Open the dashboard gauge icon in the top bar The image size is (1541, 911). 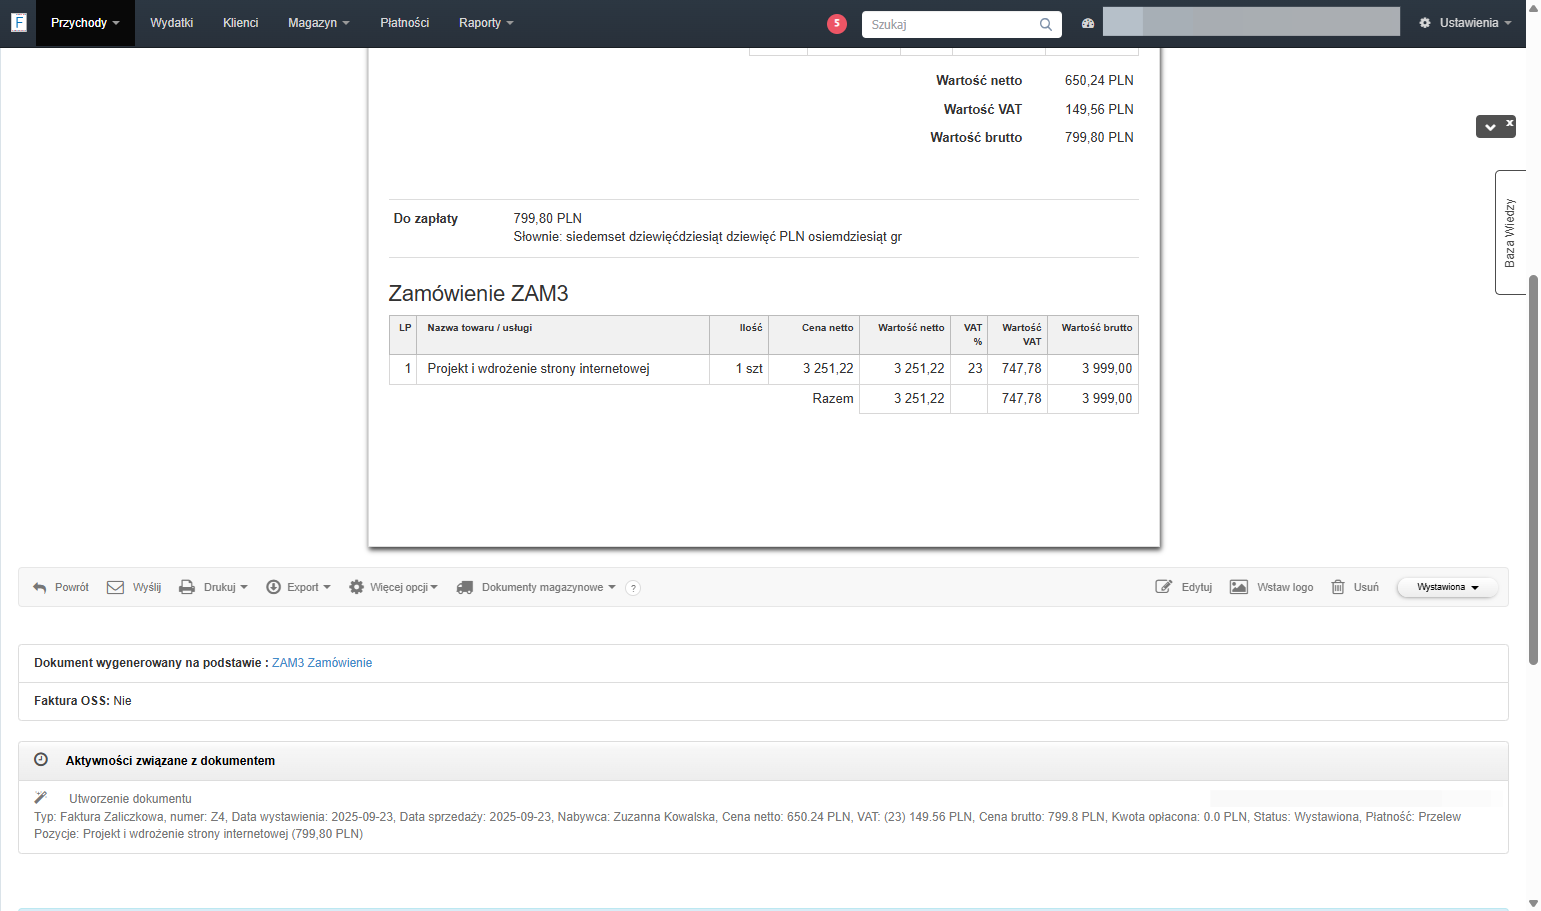[x=1088, y=23]
